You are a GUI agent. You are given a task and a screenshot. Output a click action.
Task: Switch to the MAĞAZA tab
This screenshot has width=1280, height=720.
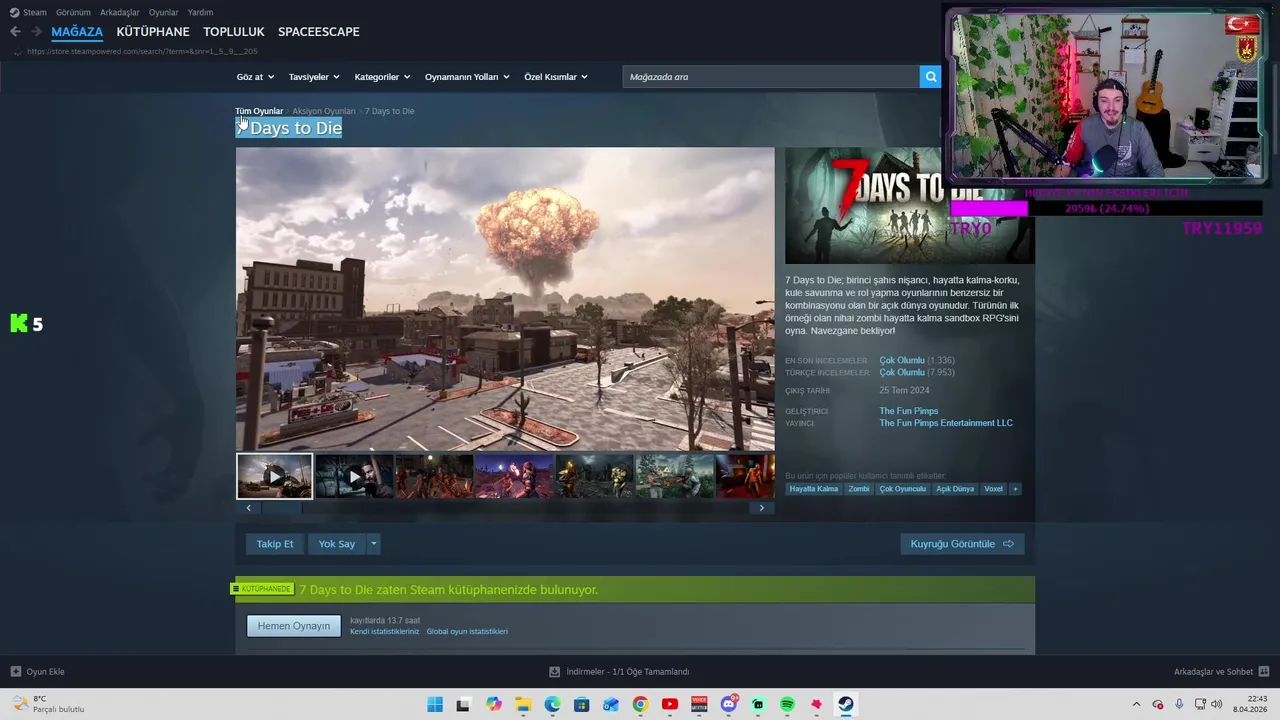(77, 32)
